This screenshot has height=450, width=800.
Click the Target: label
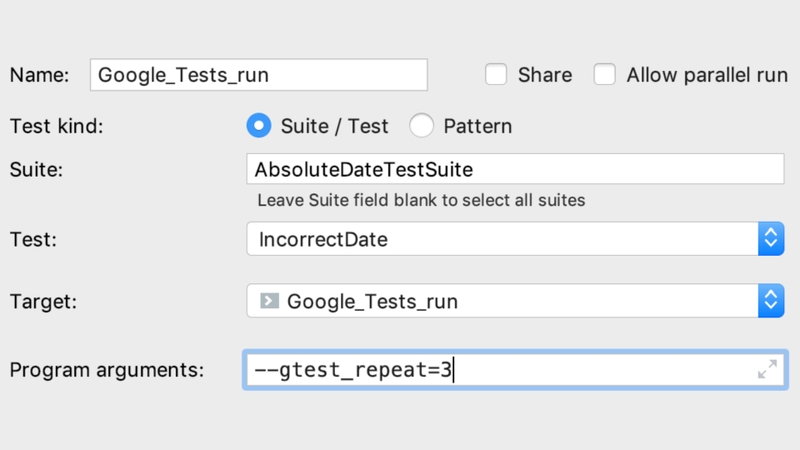pyautogui.click(x=42, y=300)
